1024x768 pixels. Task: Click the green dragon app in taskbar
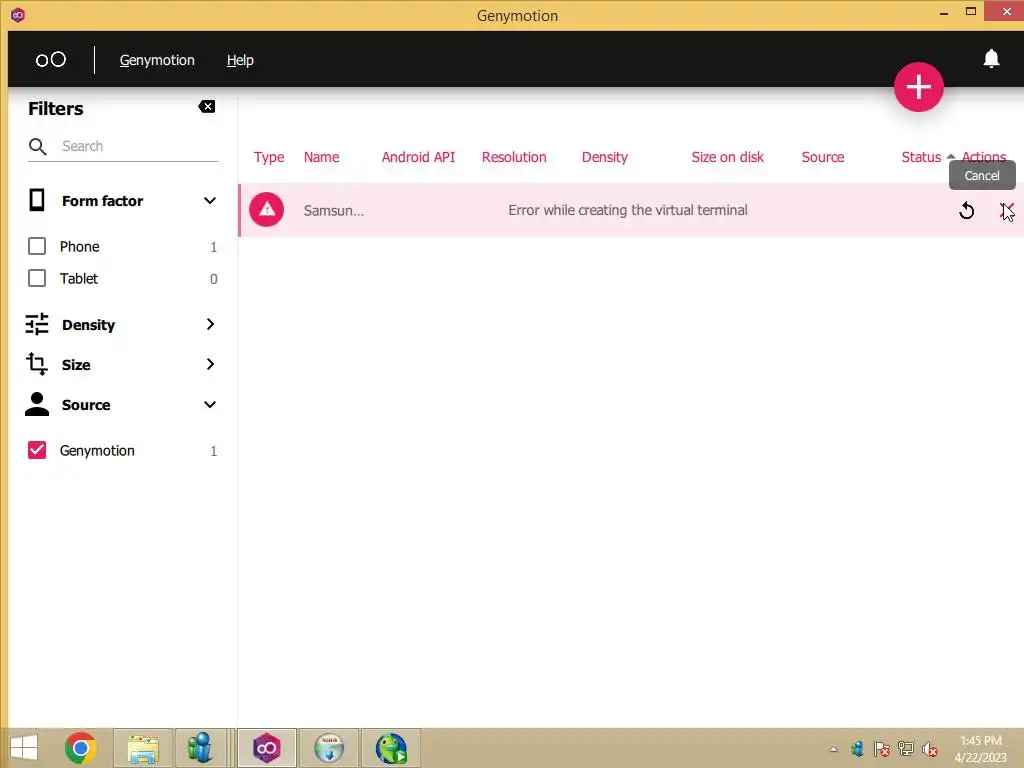[391, 748]
